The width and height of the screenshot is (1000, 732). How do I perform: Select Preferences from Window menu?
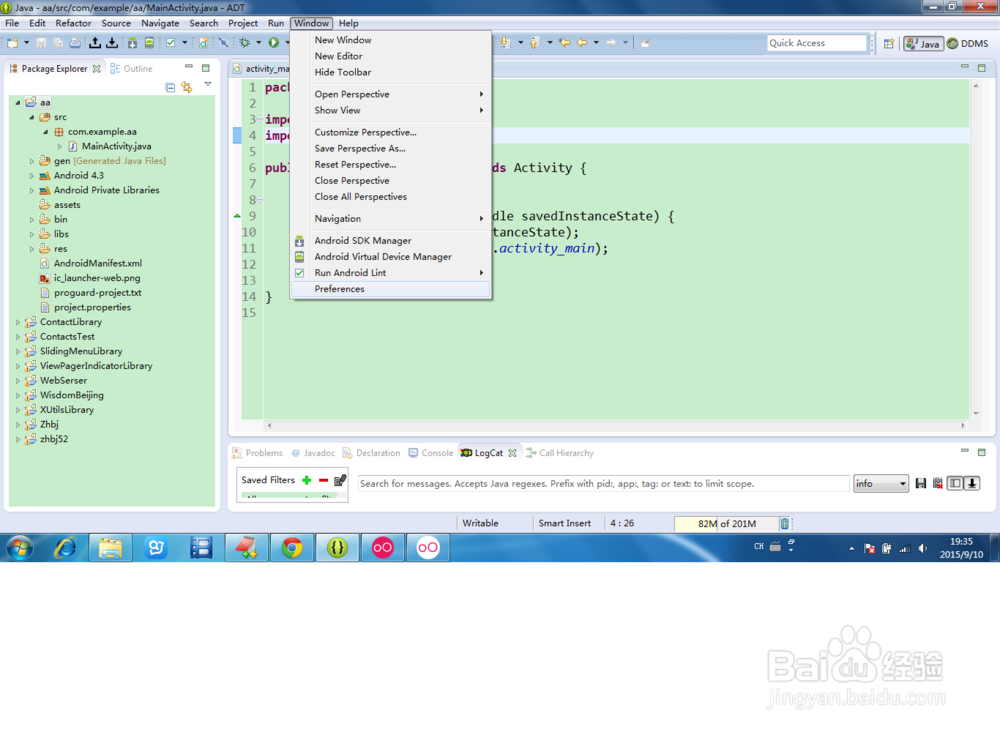coord(390,289)
